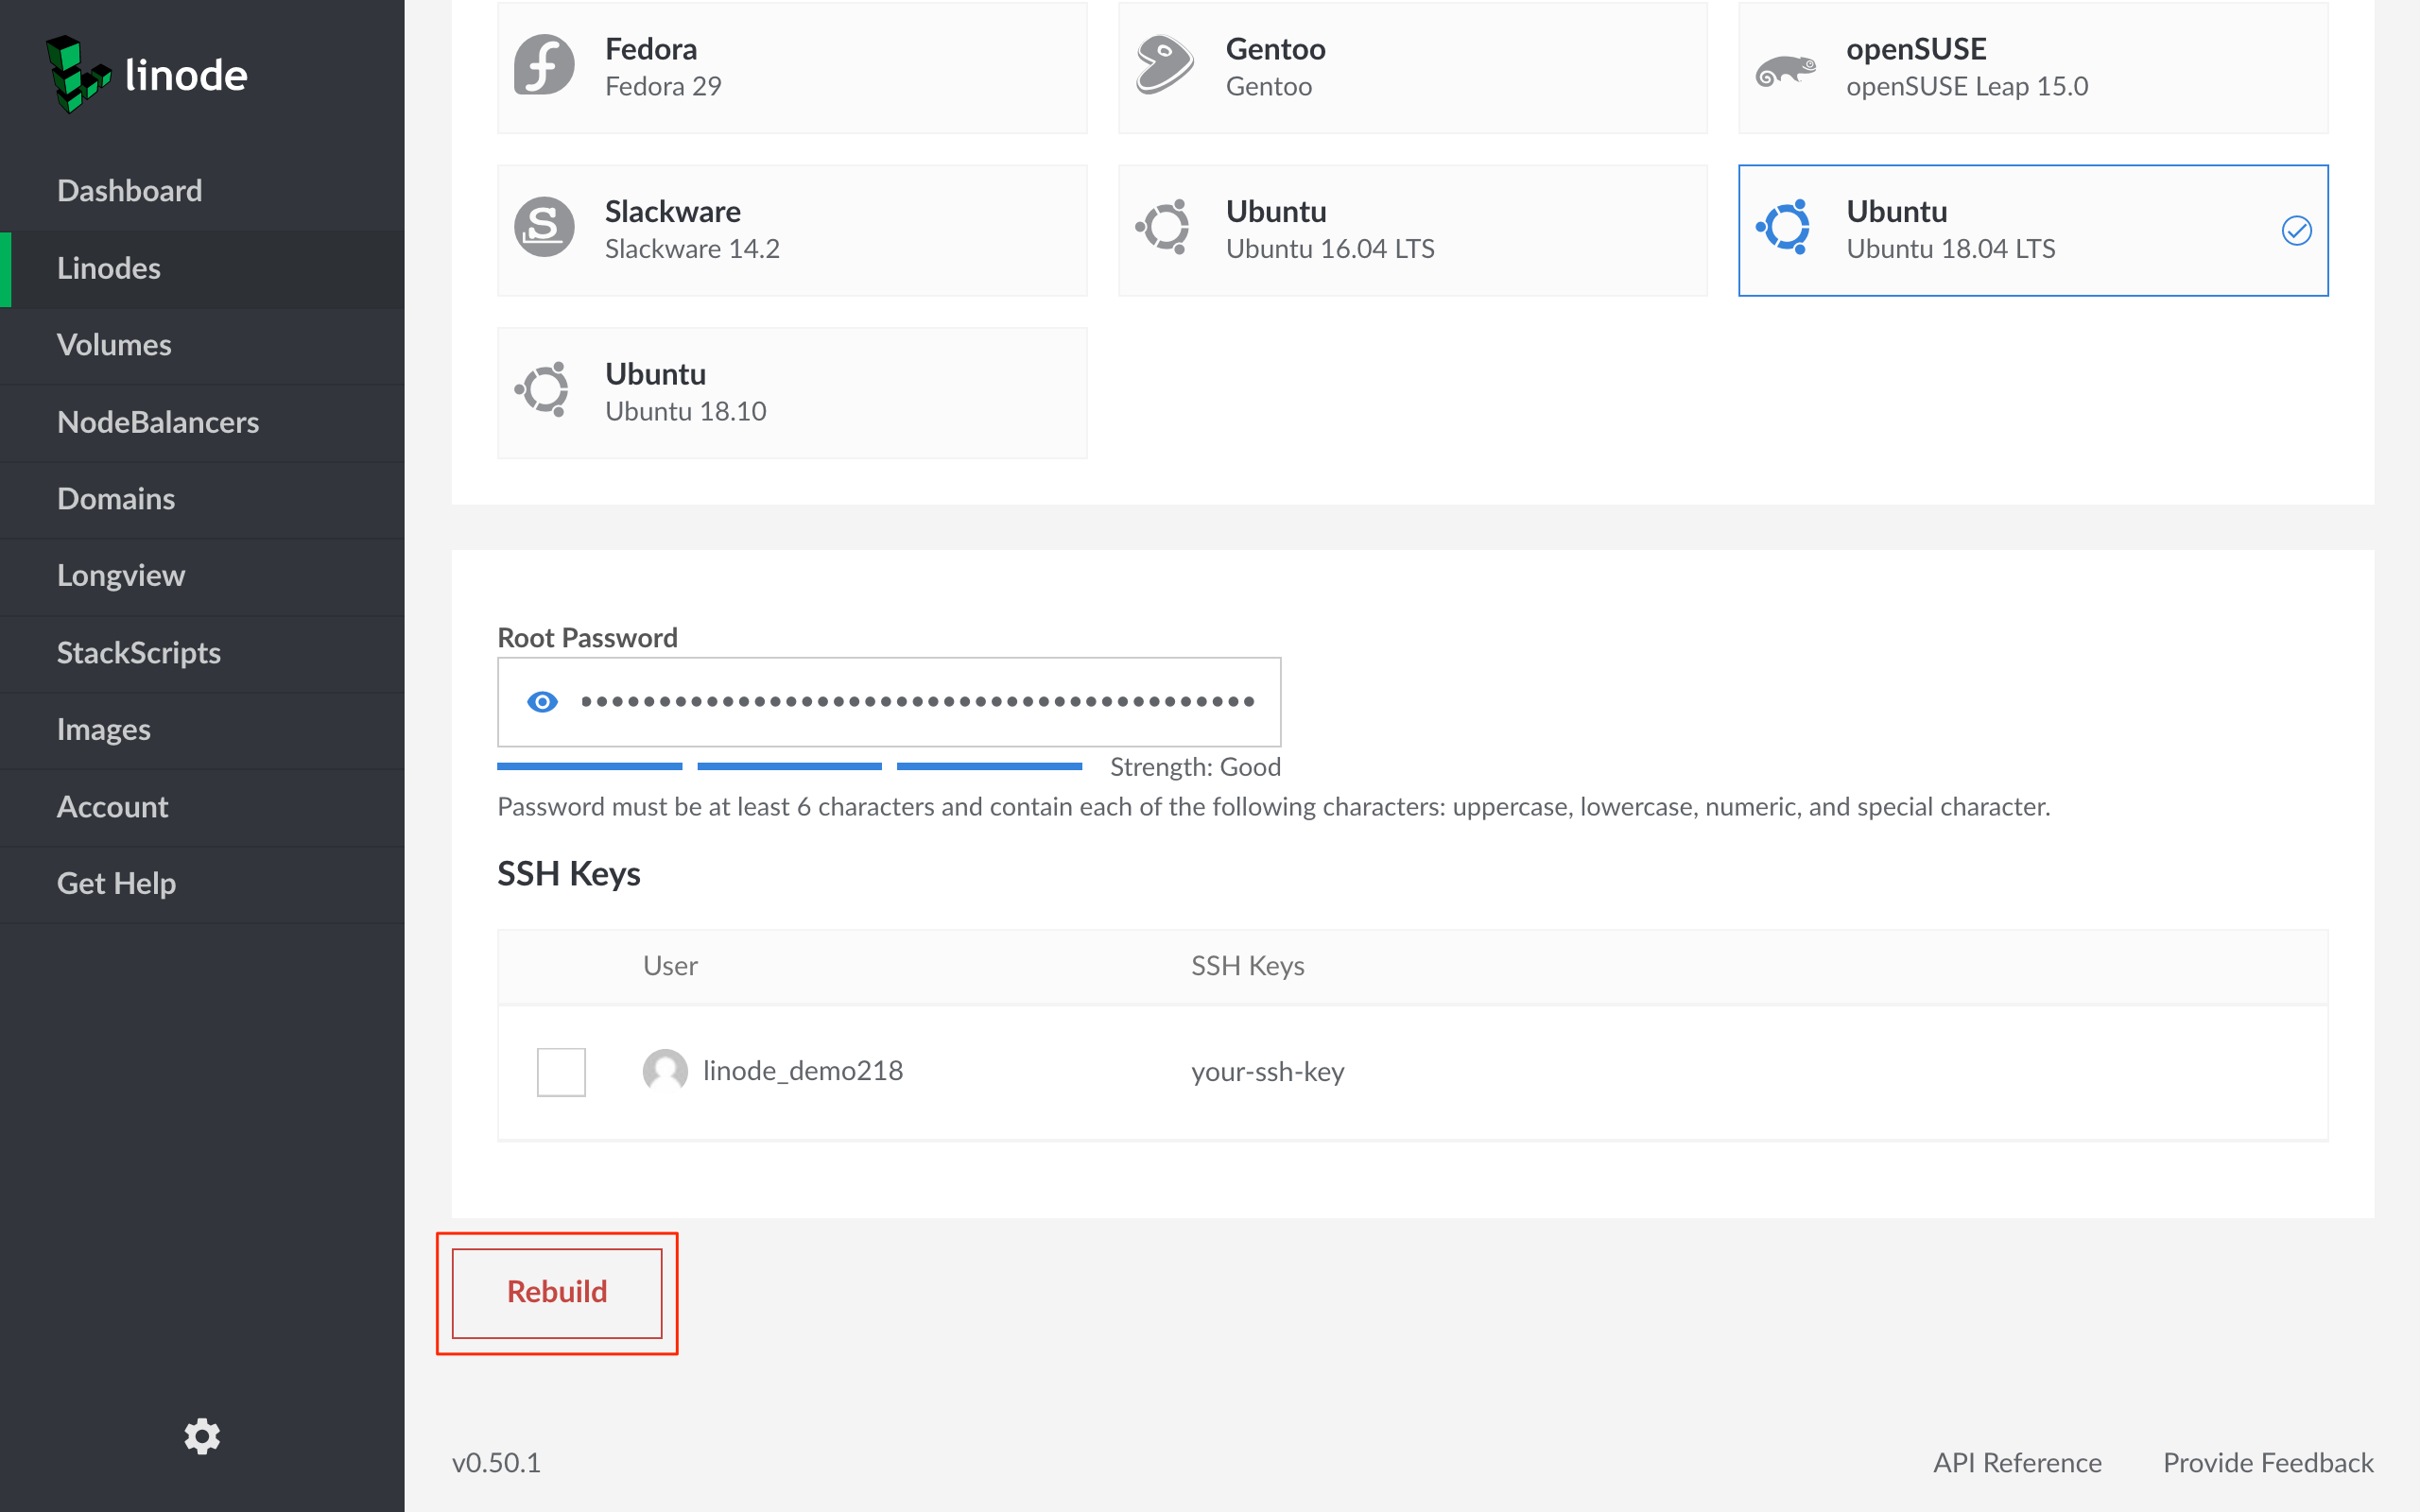
Task: Select the openSUSE Leap 15.0 icon
Action: [1785, 70]
